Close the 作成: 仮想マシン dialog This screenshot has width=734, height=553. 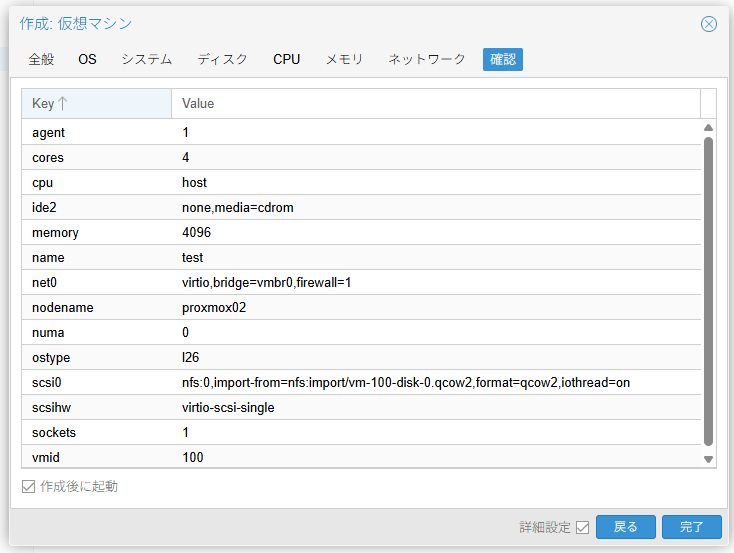click(709, 24)
